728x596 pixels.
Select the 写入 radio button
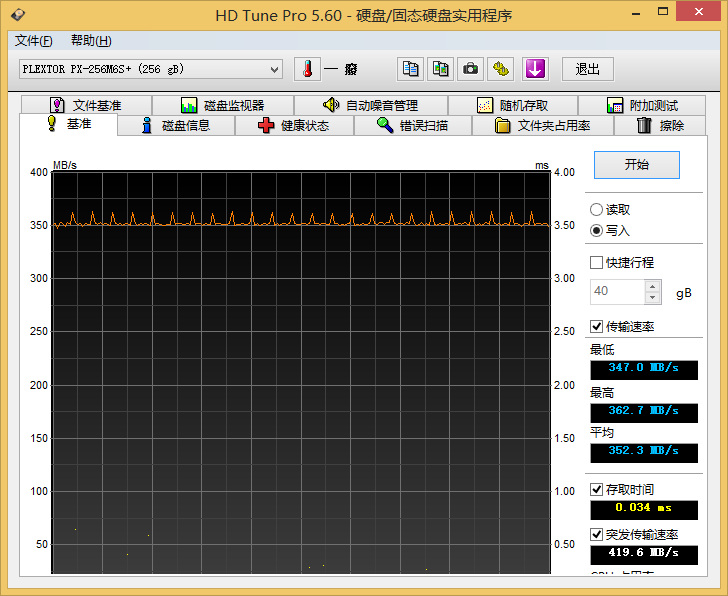pyautogui.click(x=597, y=230)
